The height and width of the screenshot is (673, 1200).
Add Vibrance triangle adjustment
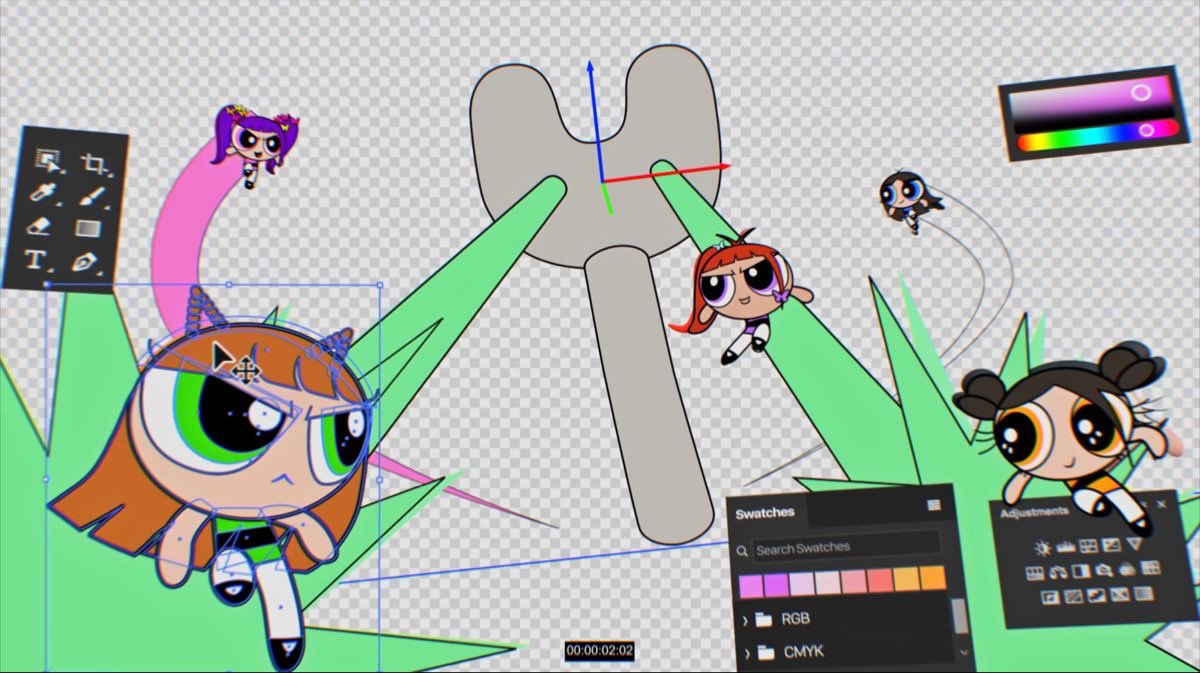pyautogui.click(x=1134, y=543)
